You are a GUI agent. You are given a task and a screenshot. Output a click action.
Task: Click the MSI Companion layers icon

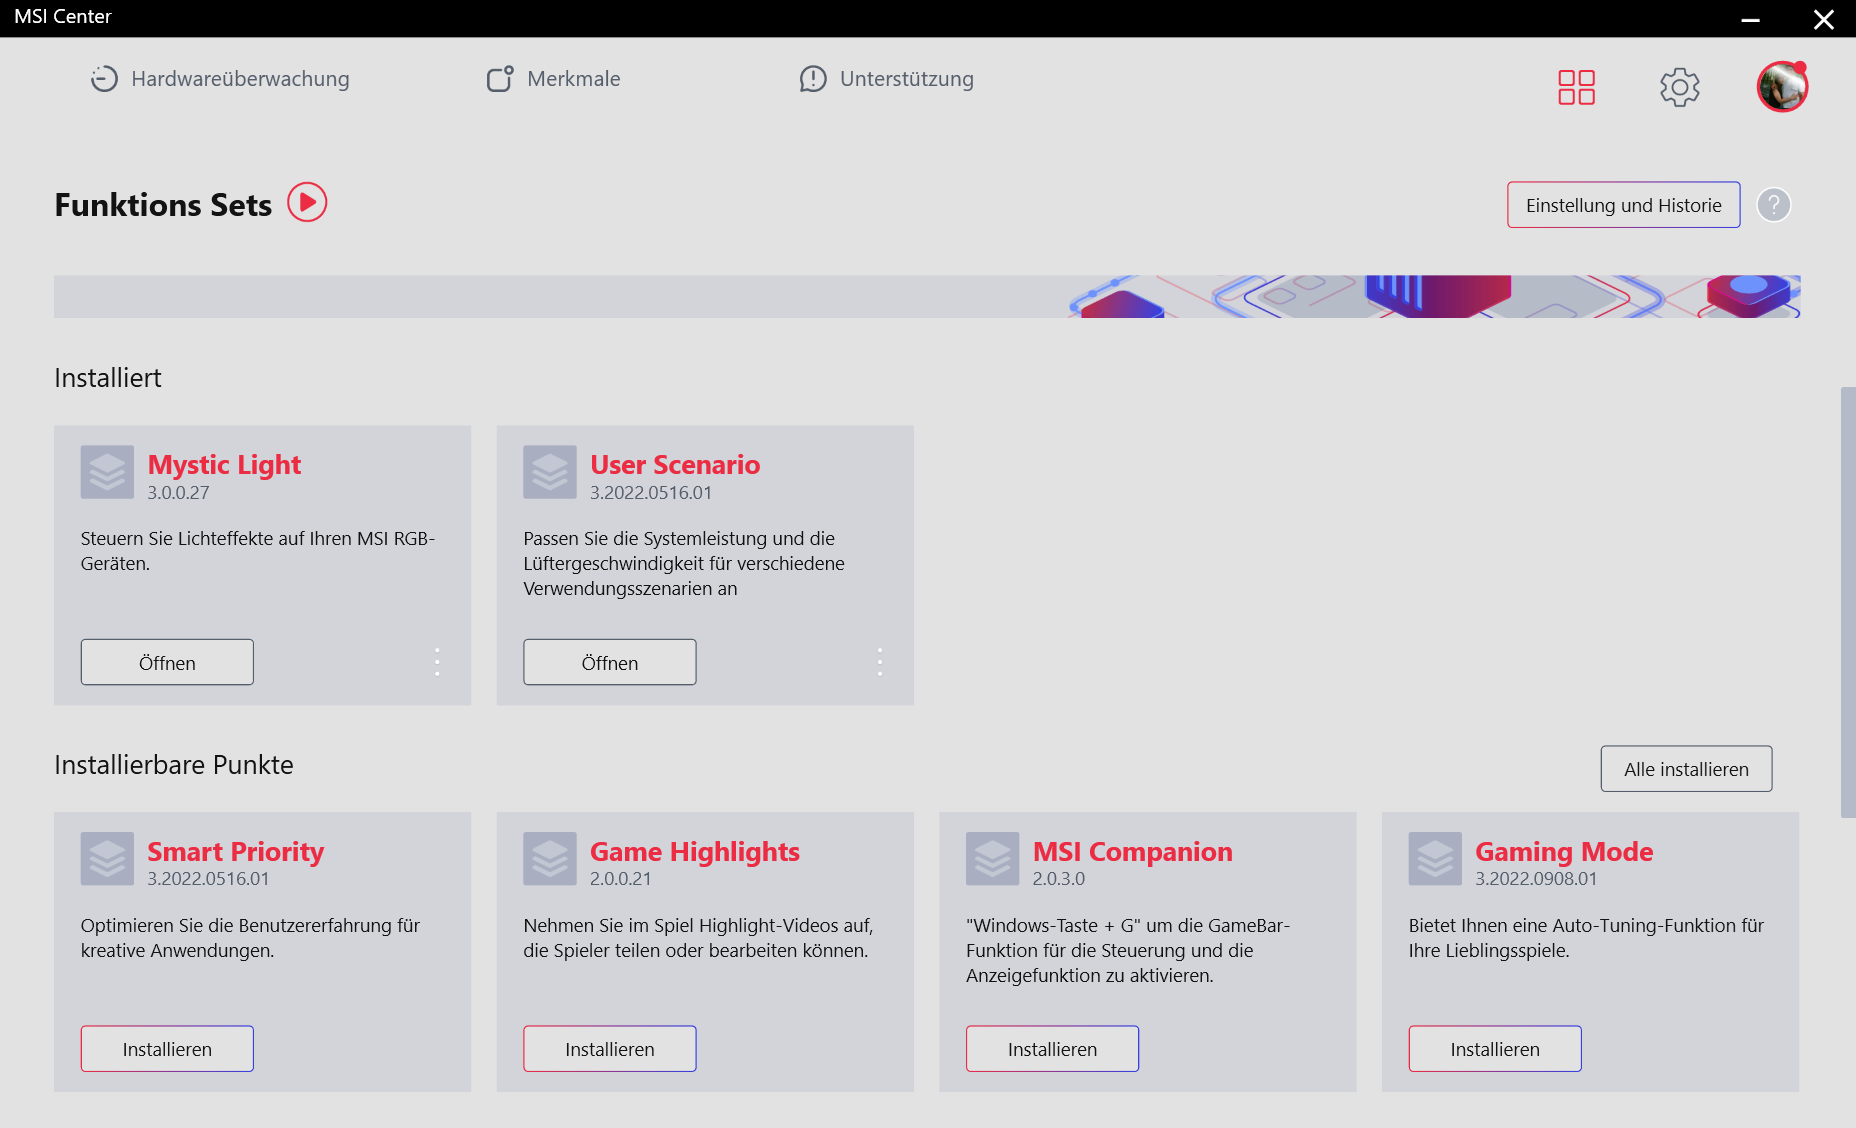coord(993,859)
